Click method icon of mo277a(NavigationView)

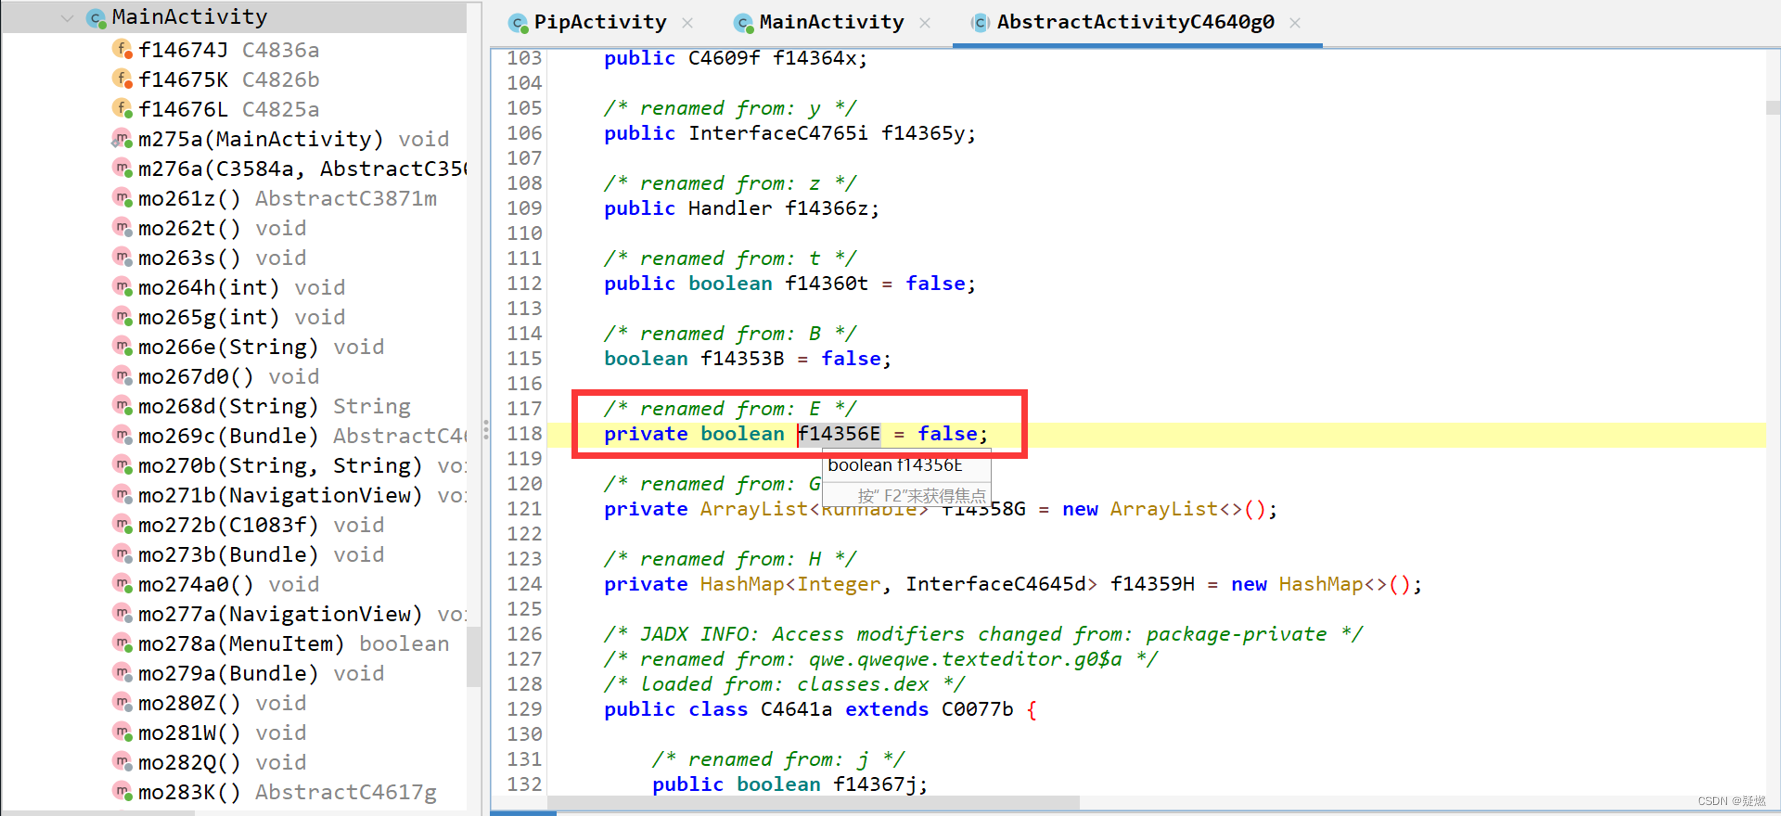click(122, 613)
